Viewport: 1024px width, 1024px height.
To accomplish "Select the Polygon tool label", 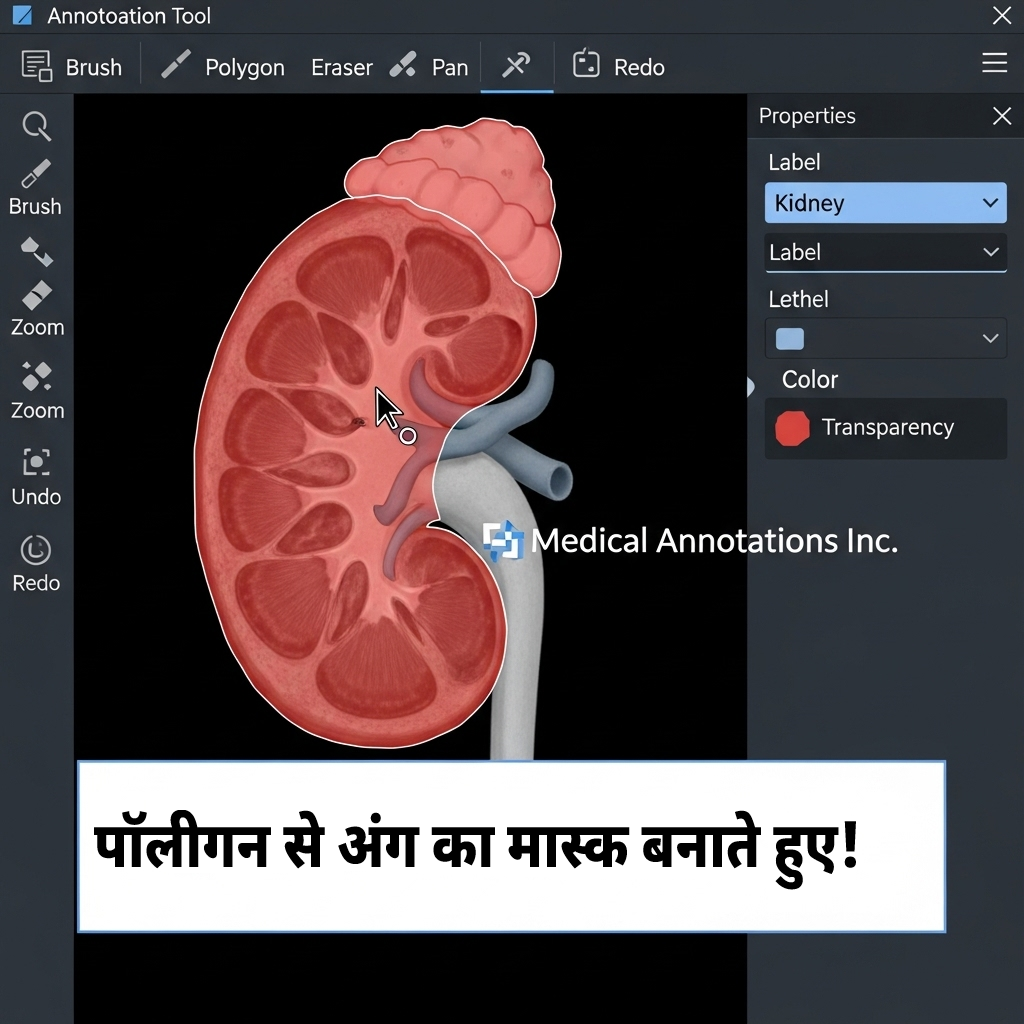I will (245, 68).
